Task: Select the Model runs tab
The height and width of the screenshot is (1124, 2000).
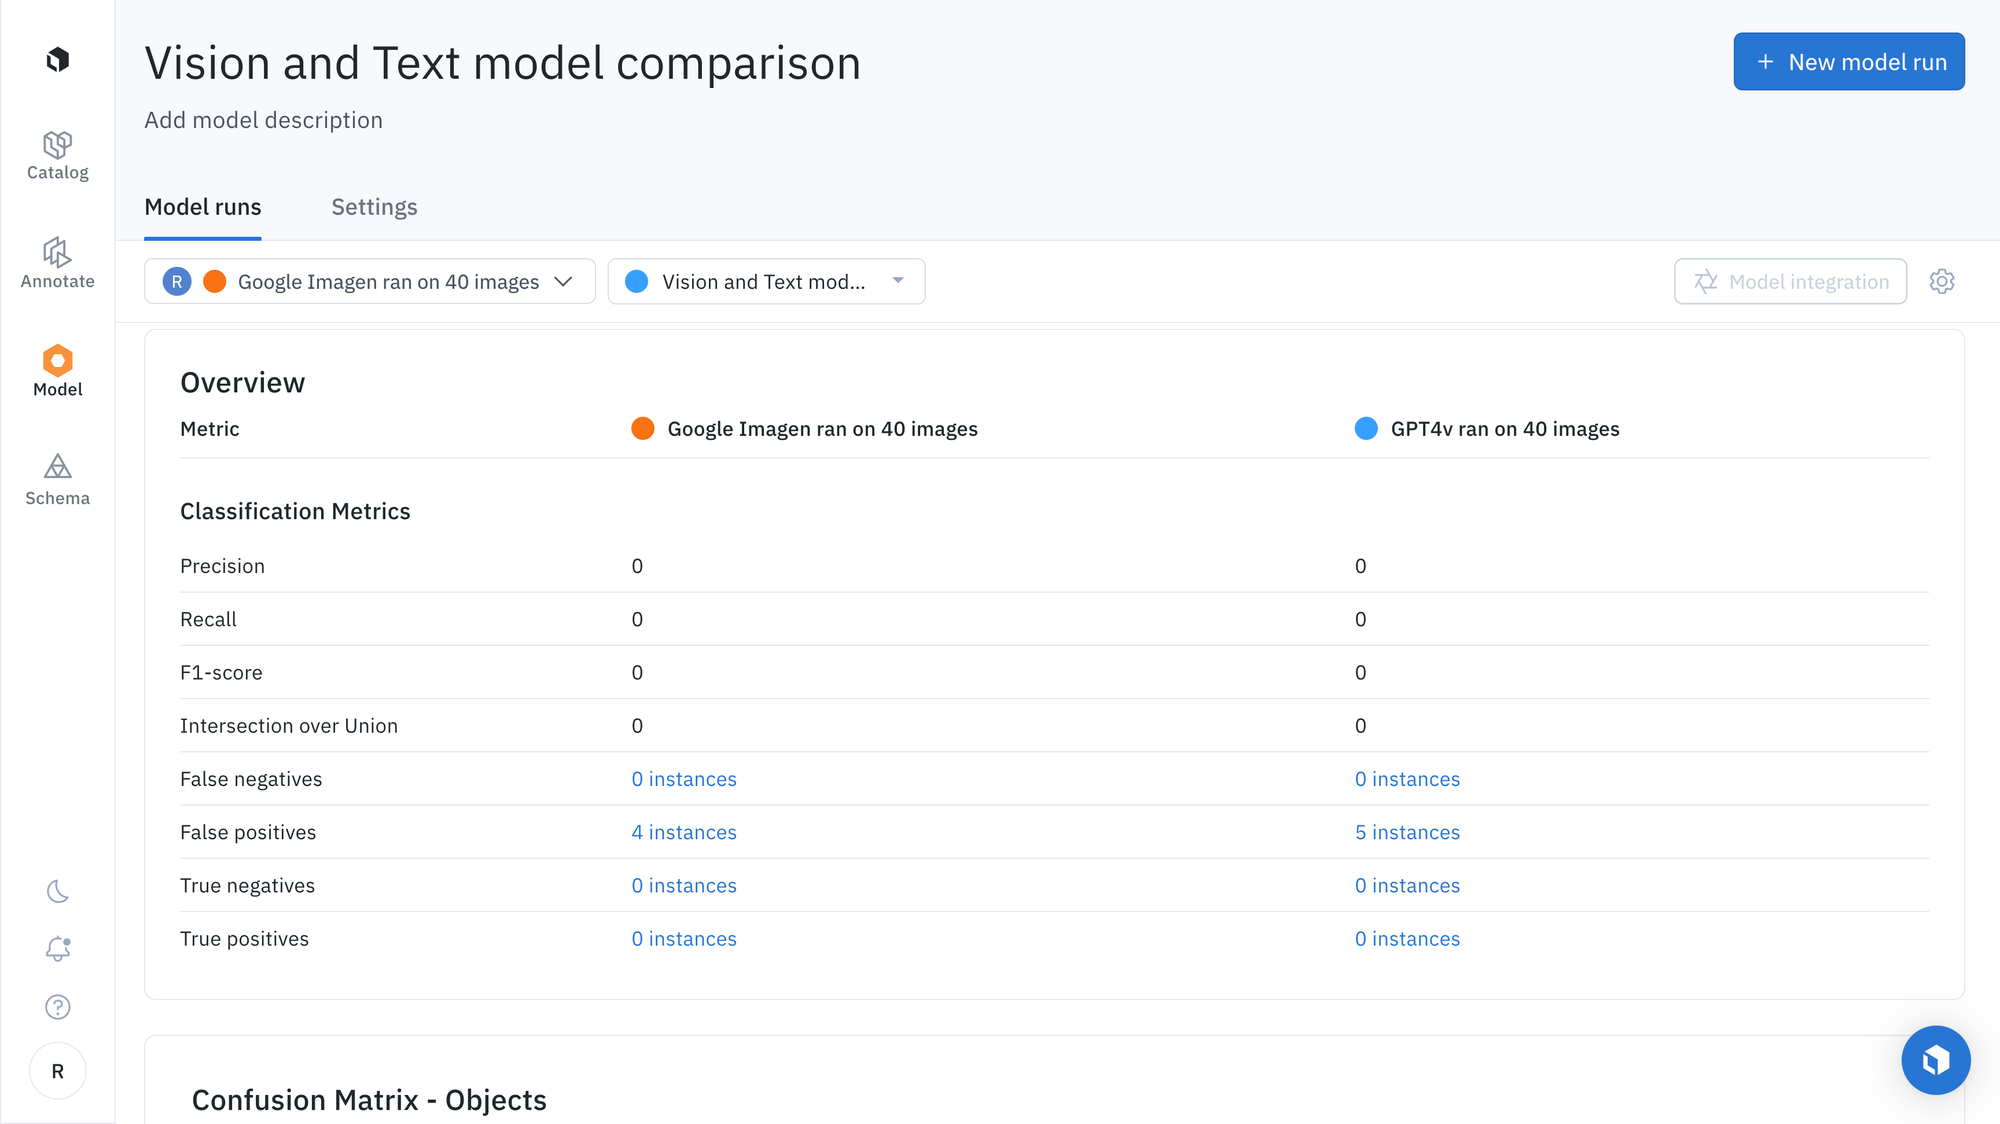Action: pyautogui.click(x=203, y=207)
